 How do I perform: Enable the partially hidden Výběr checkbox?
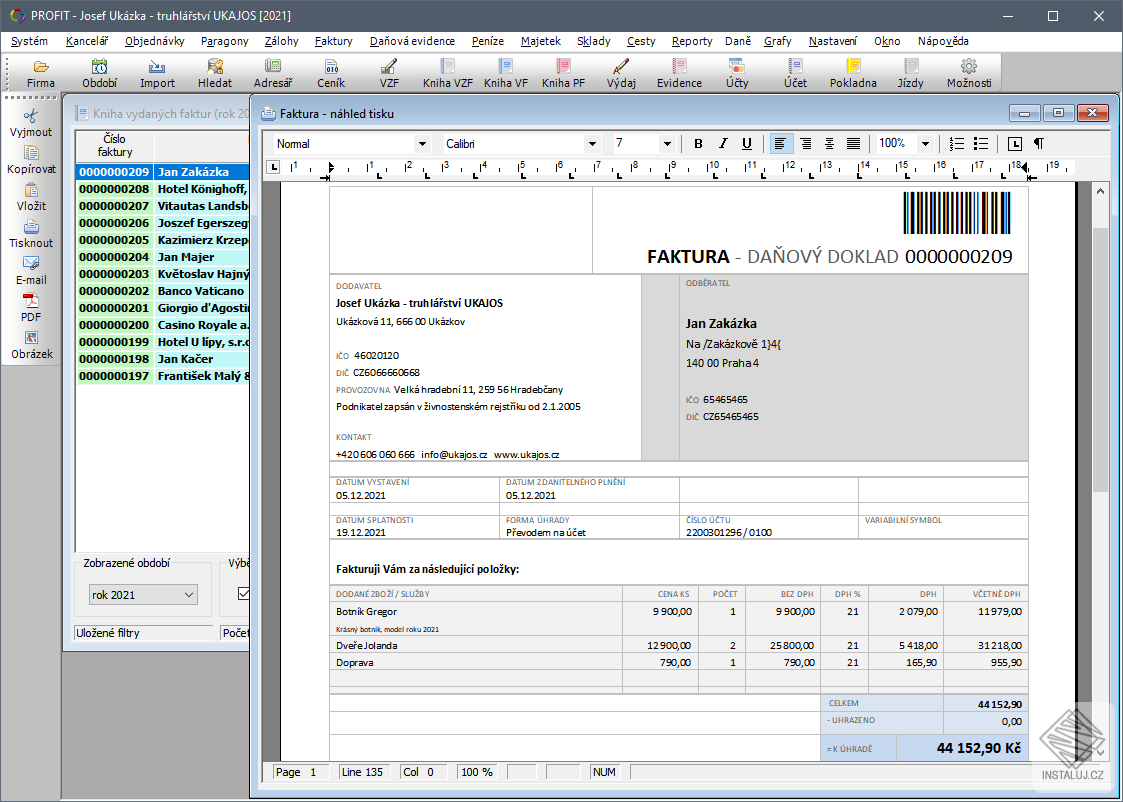click(242, 594)
